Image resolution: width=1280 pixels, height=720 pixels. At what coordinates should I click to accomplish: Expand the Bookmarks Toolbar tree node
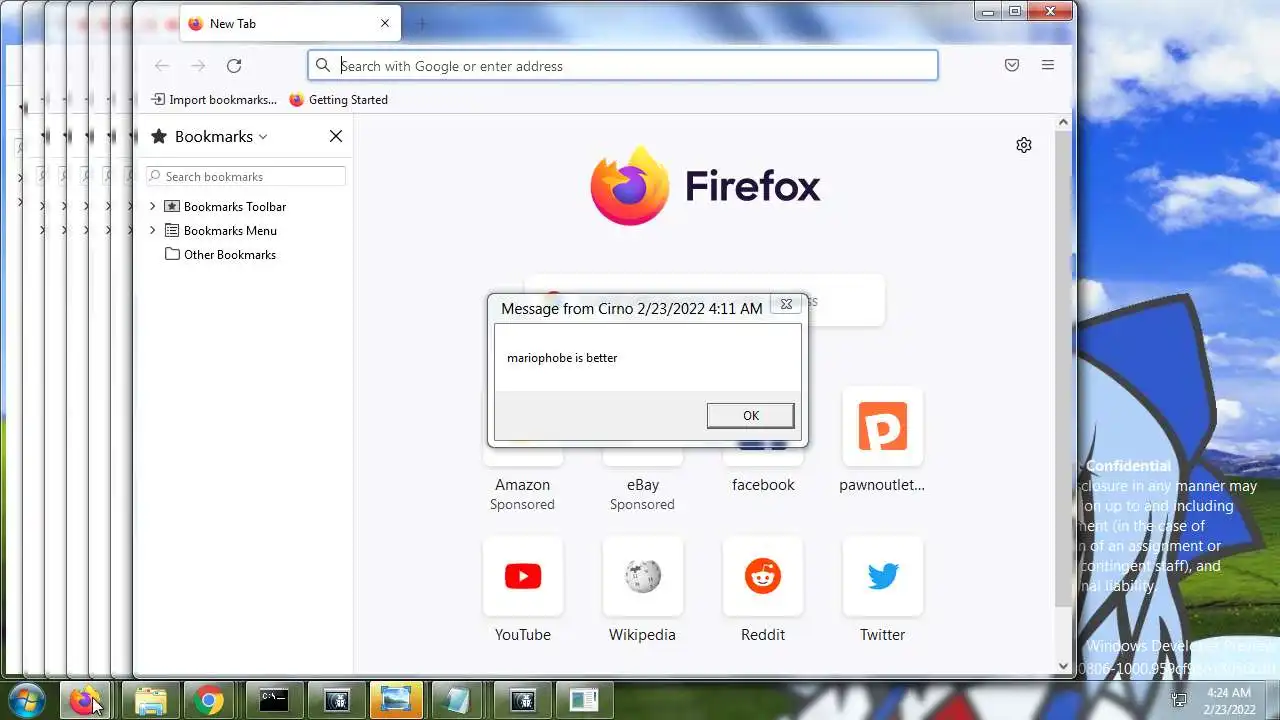tap(153, 206)
